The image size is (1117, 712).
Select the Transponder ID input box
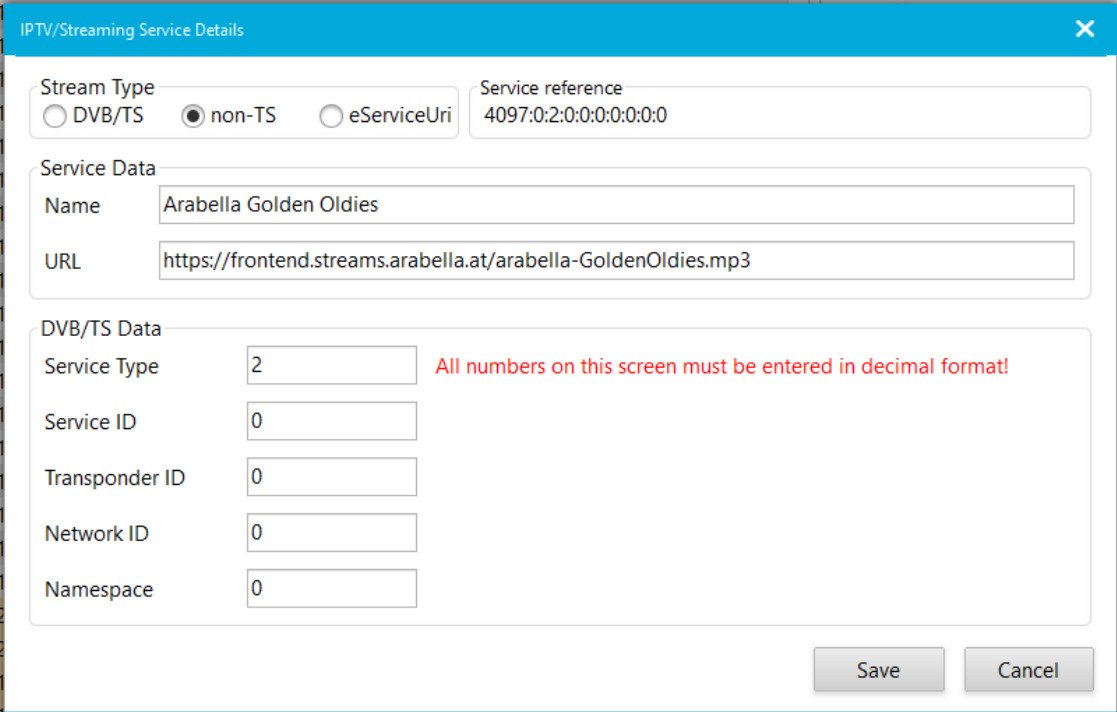[x=331, y=478]
